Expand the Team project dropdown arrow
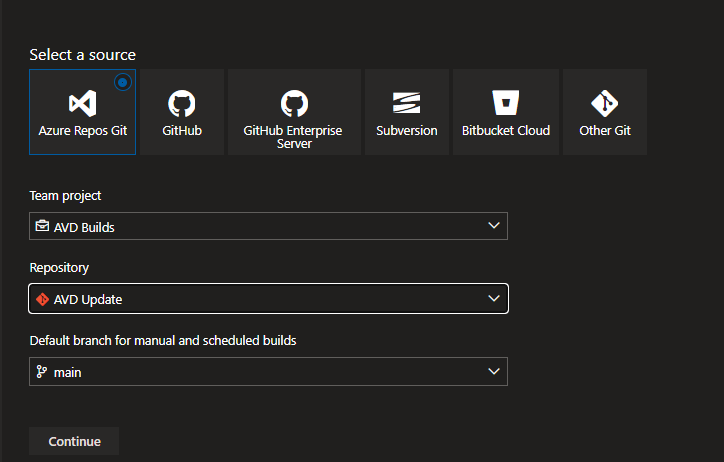Viewport: 724px width, 462px height. [x=493, y=226]
